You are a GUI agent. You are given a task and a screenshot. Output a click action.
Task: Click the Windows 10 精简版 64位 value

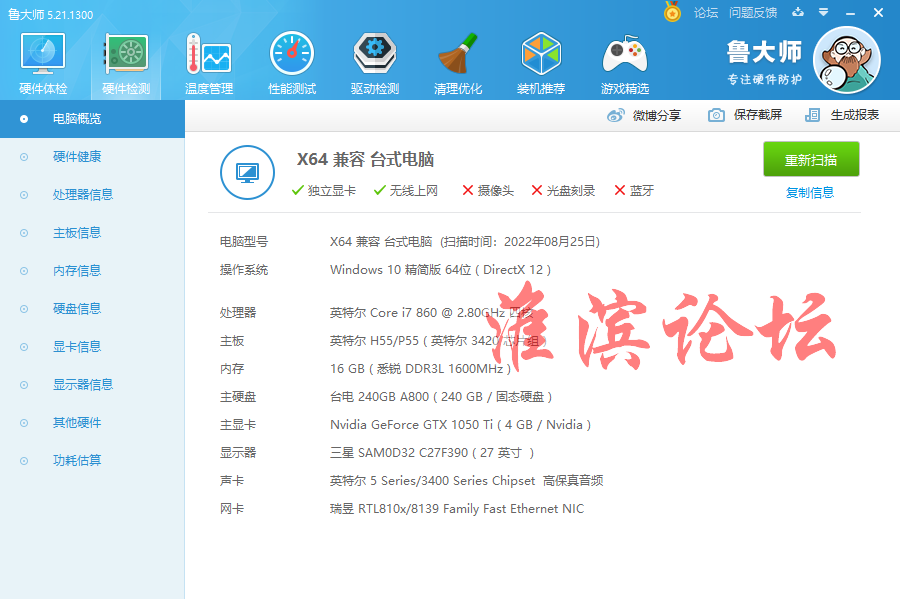tap(440, 270)
